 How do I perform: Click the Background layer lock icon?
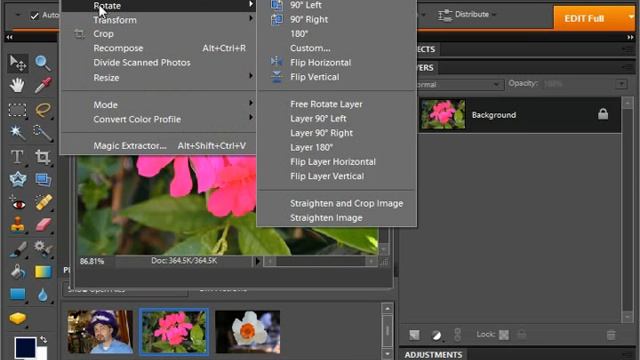tap(603, 114)
